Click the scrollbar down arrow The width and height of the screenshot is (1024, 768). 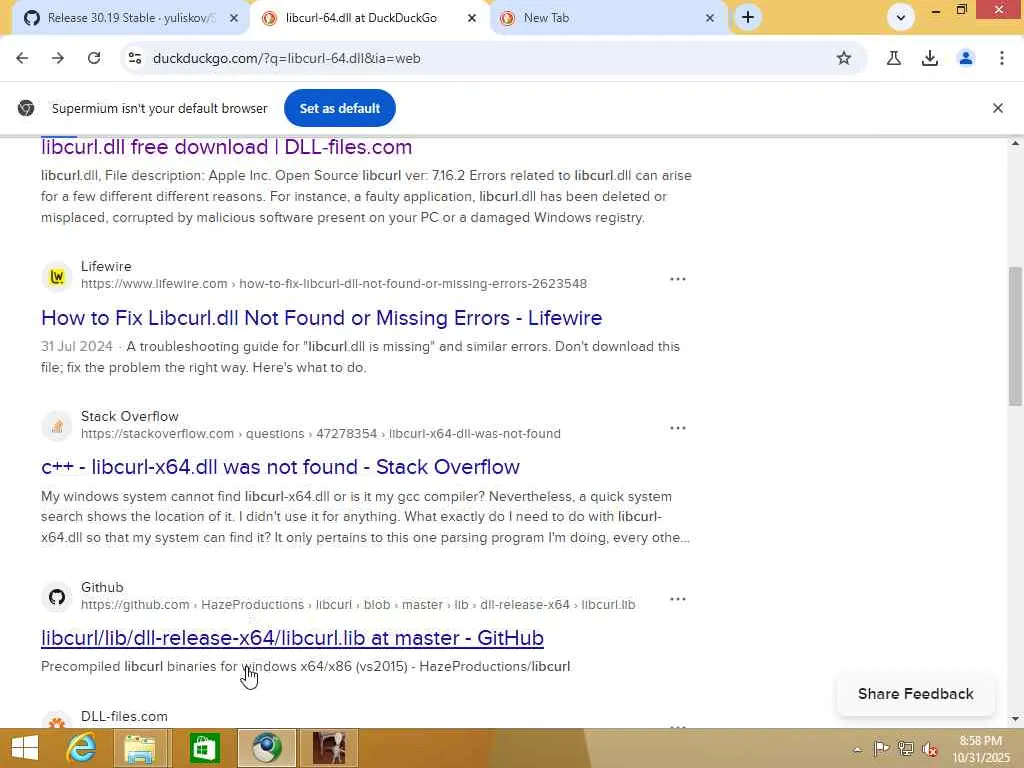1015,720
